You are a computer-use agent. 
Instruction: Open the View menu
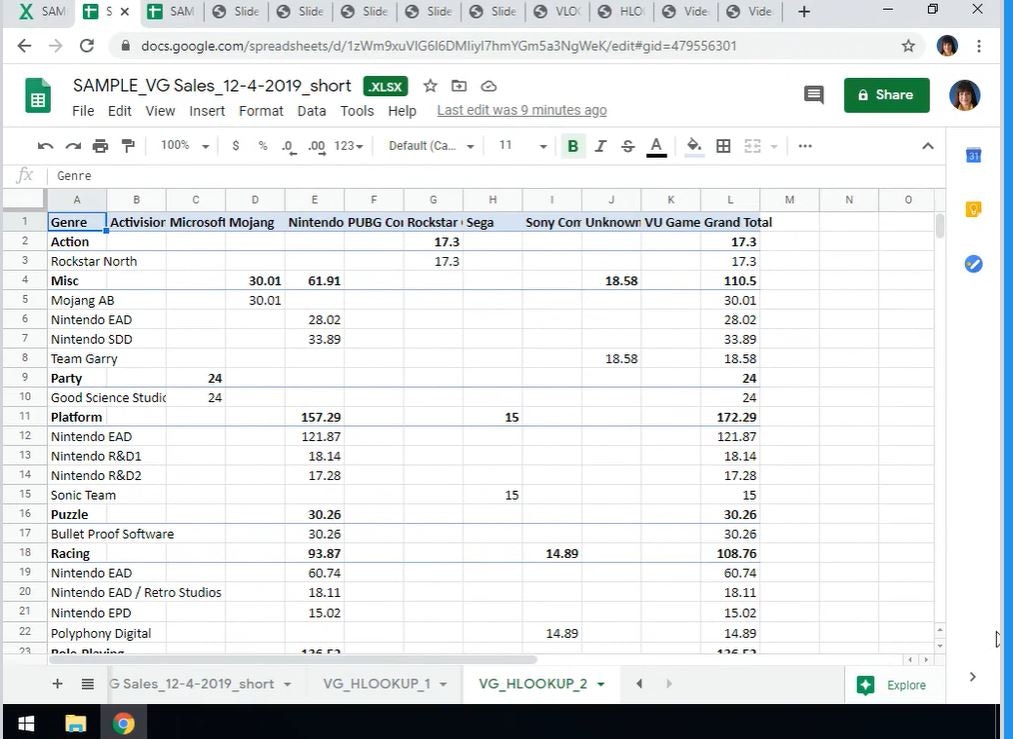(x=160, y=111)
